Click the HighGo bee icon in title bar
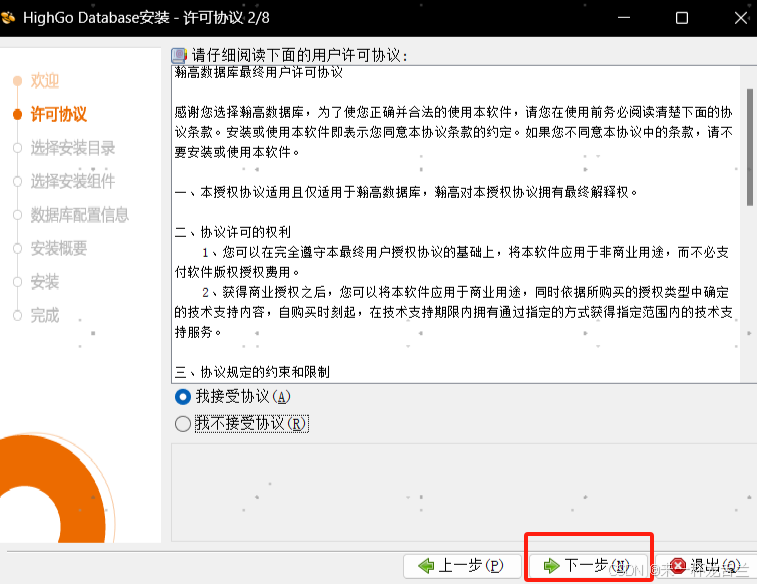Image resolution: width=757 pixels, height=584 pixels. point(9,18)
